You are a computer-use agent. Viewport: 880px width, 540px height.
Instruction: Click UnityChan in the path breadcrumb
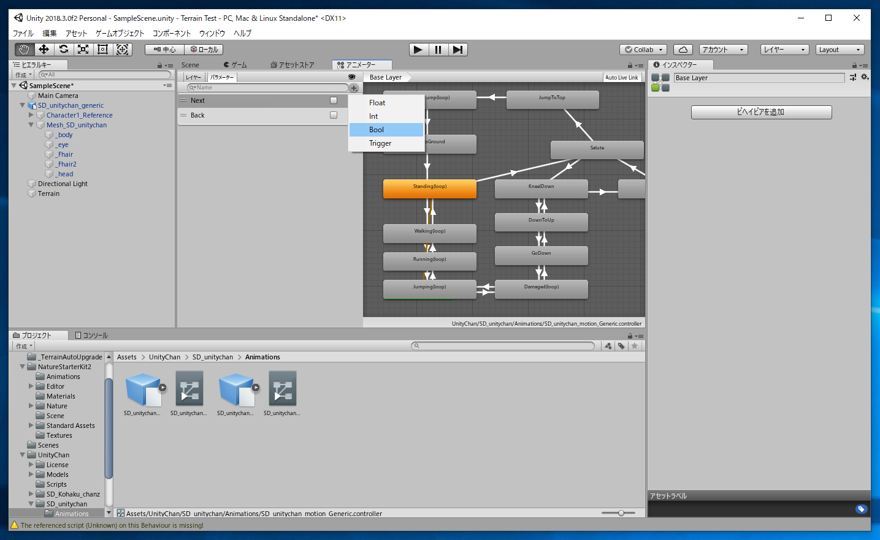pos(164,357)
